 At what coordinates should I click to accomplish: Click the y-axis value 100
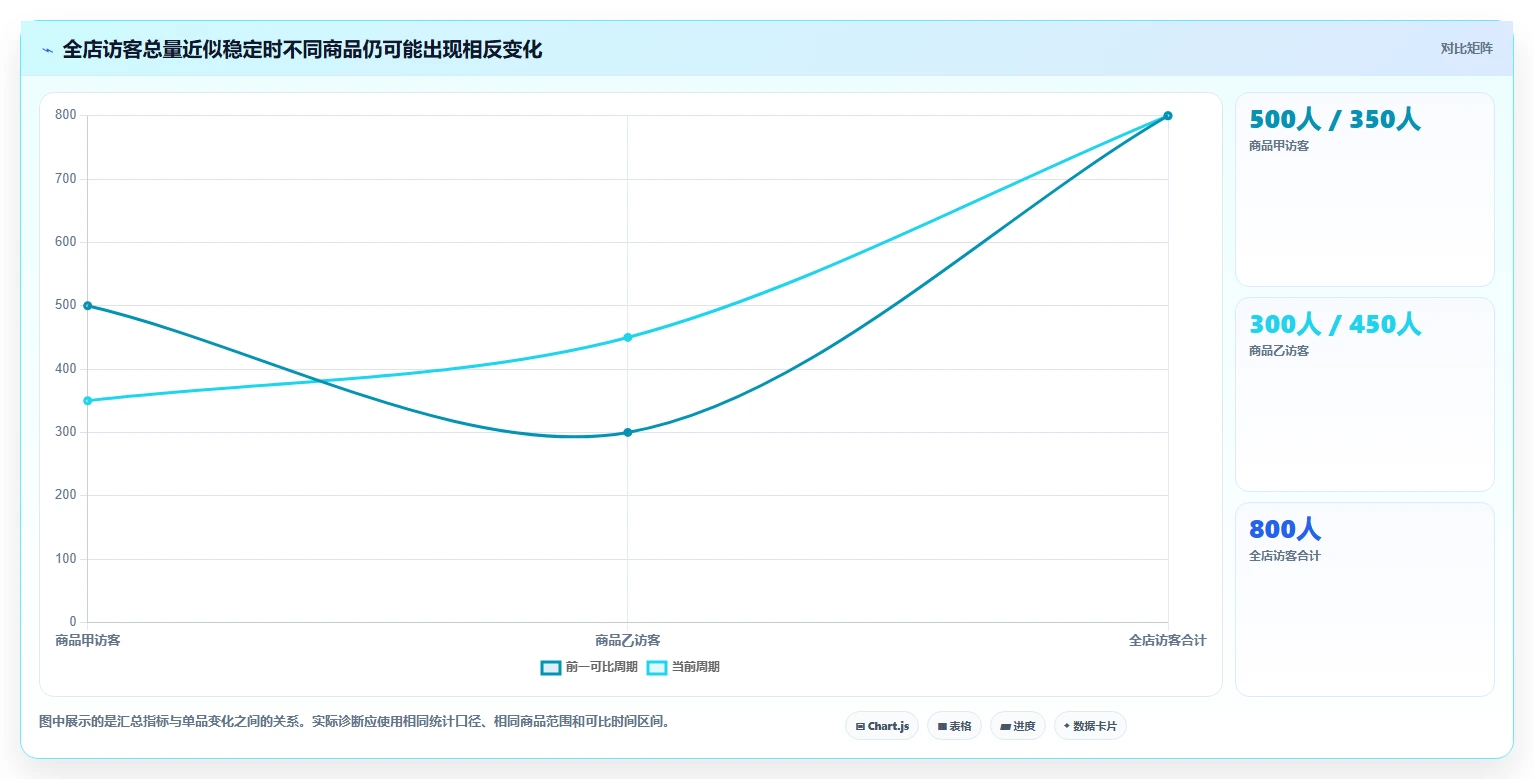coord(66,559)
